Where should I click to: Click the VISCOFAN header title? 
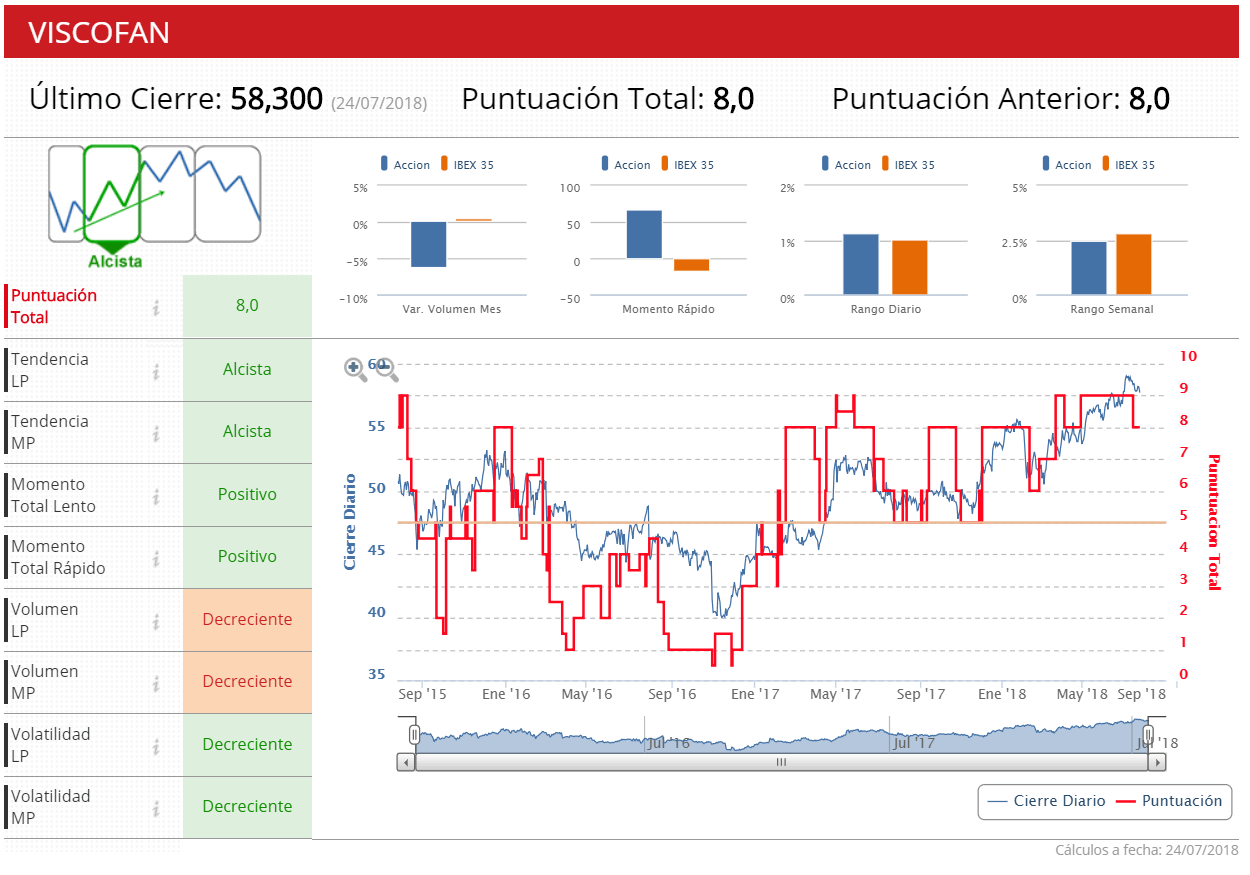pyautogui.click(x=99, y=33)
